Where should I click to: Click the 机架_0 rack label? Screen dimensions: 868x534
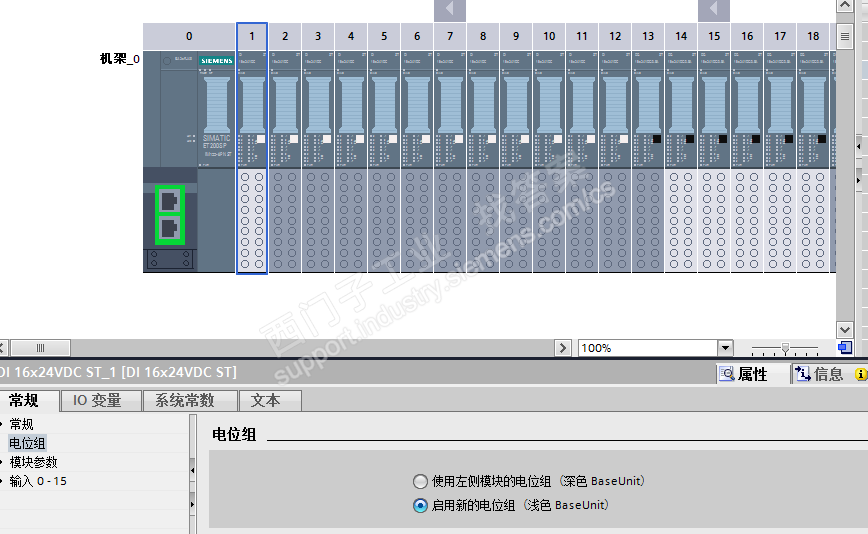pyautogui.click(x=120, y=59)
